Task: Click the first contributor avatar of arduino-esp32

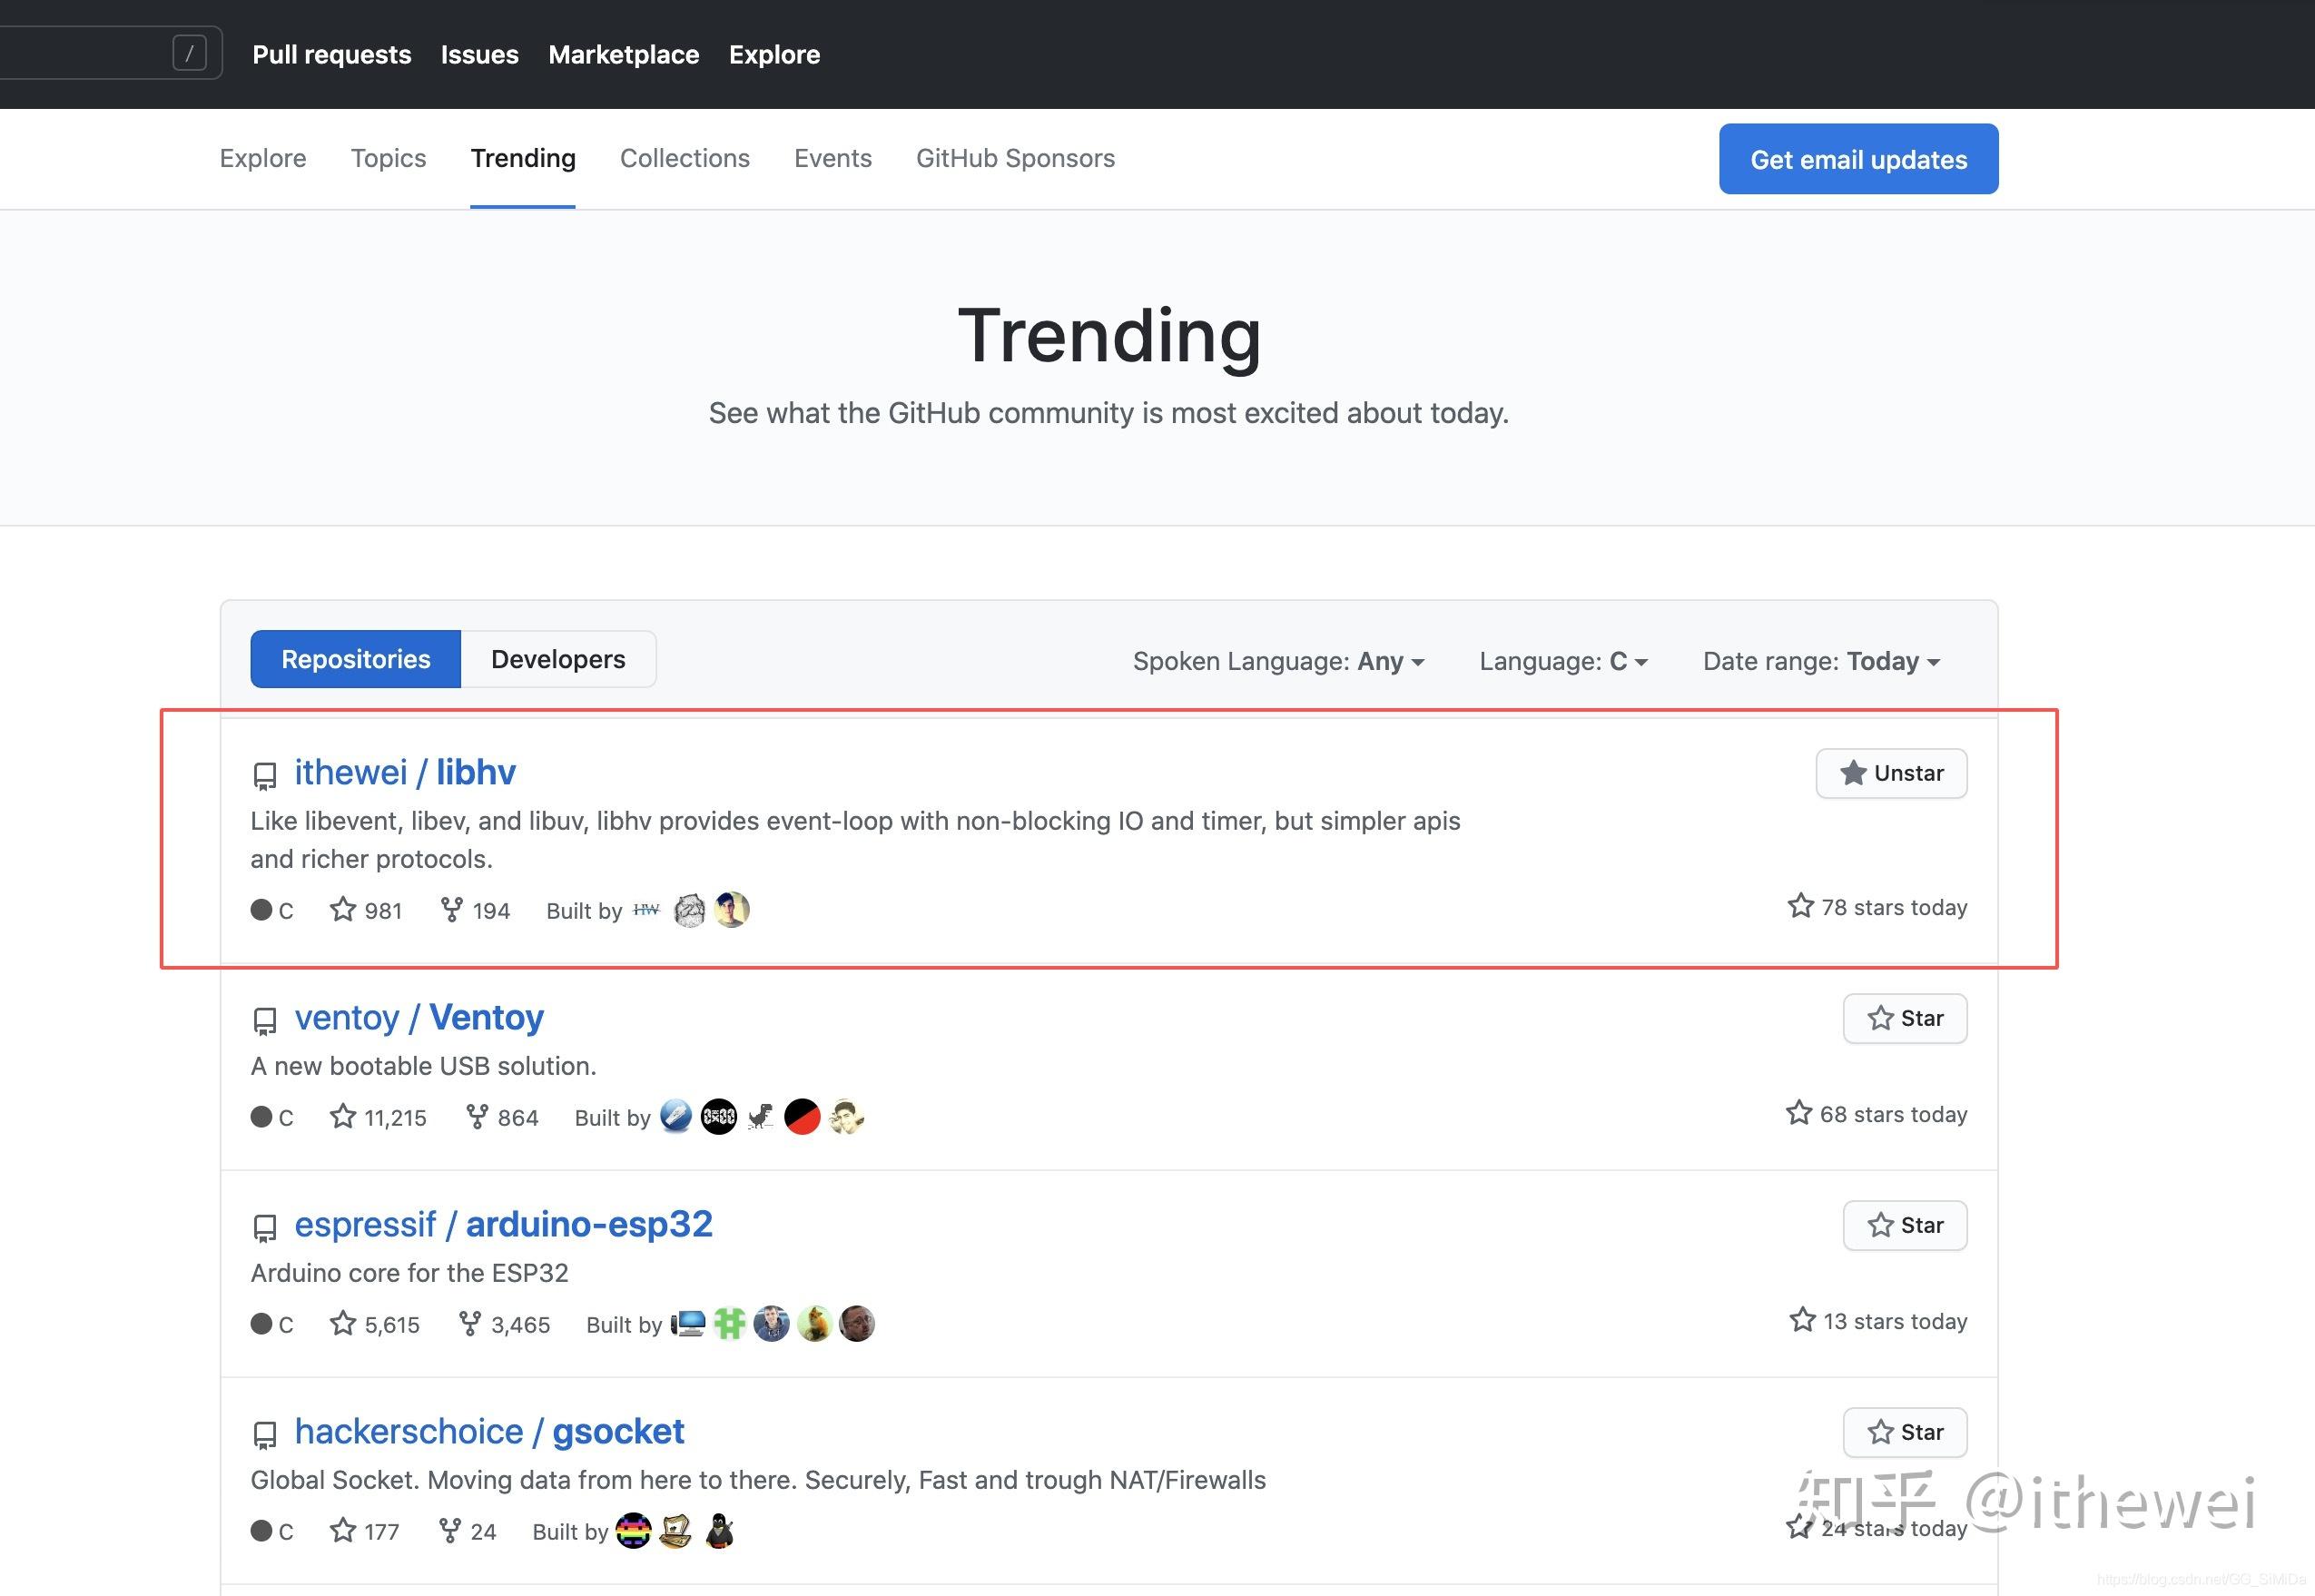Action: (x=688, y=1323)
